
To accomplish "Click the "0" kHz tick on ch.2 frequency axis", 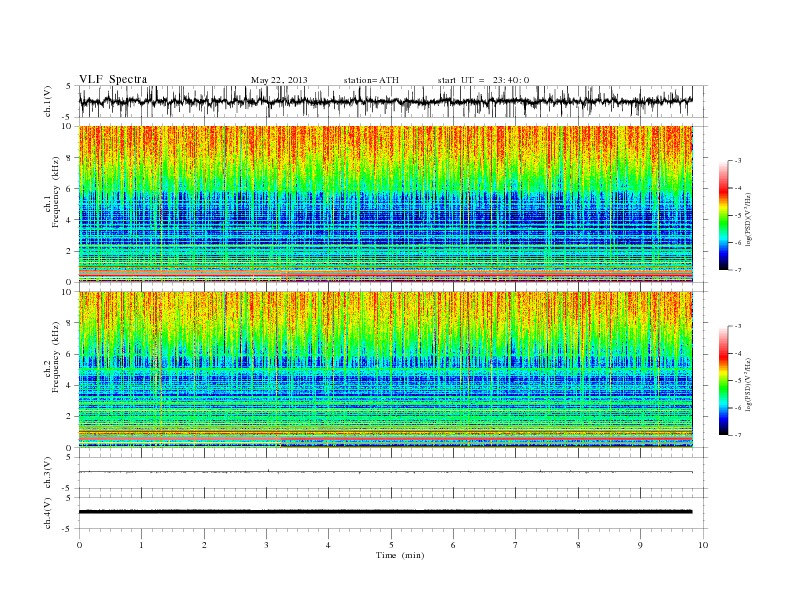I will tap(70, 447).
